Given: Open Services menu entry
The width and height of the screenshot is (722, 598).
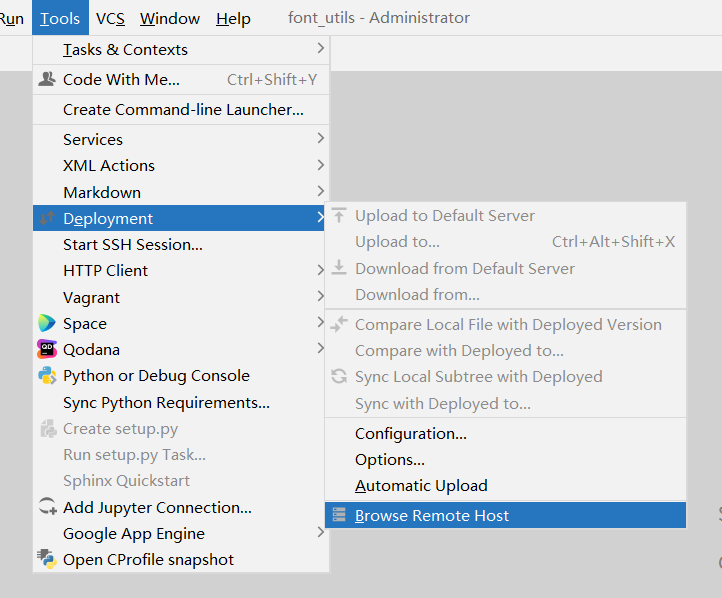Looking at the screenshot, I should click(181, 139).
